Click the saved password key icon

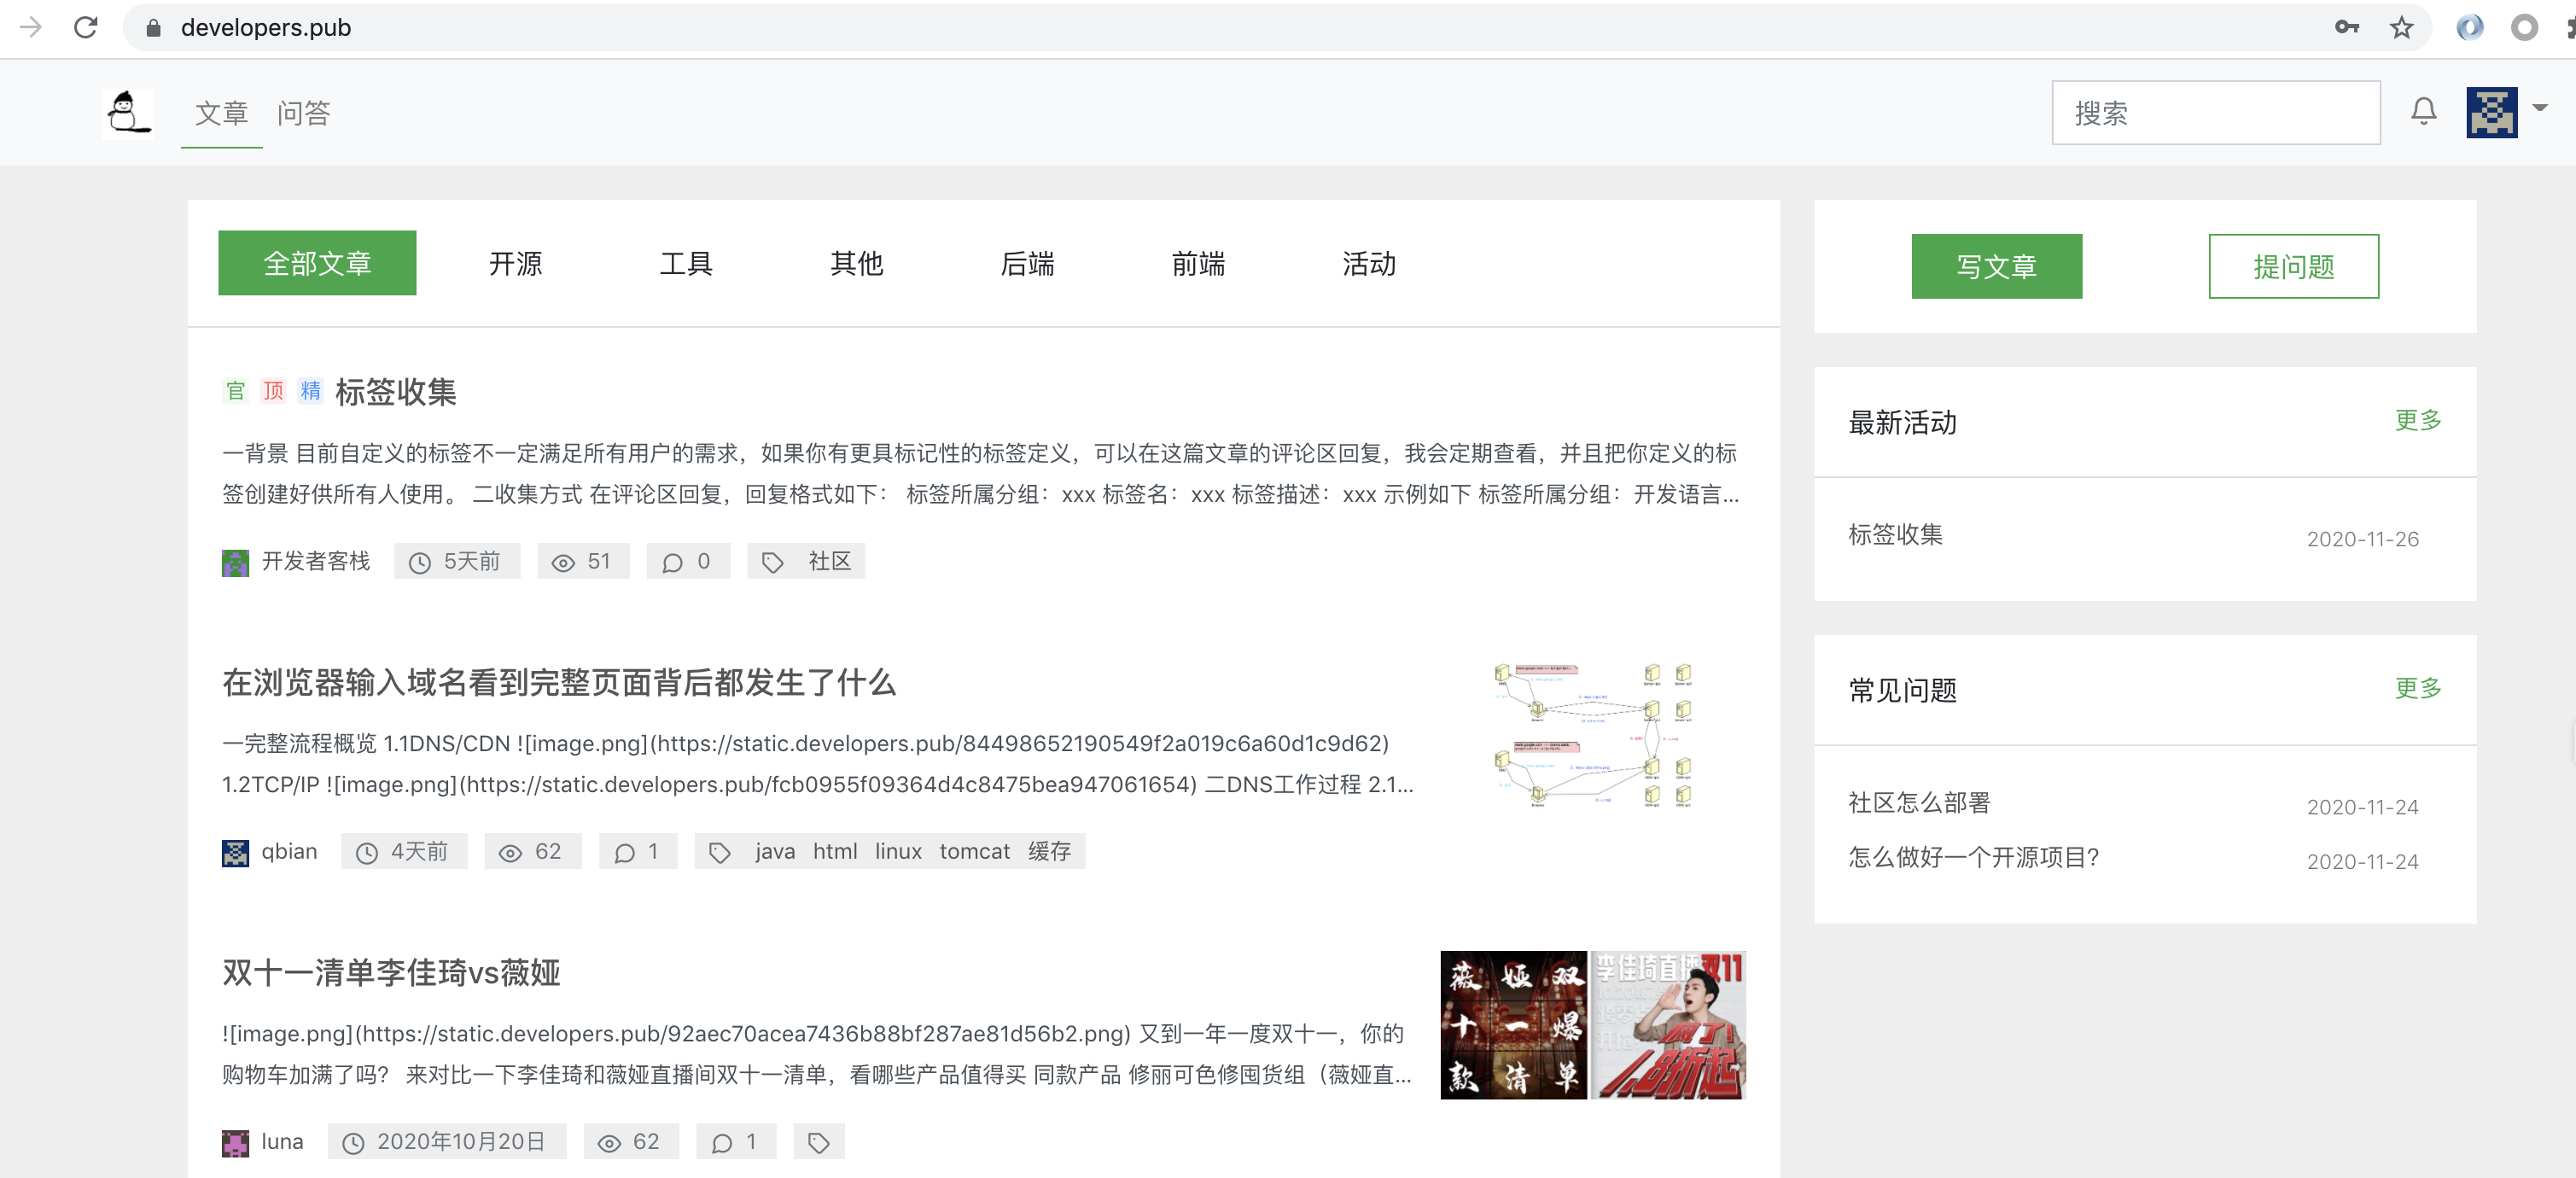(x=2346, y=27)
